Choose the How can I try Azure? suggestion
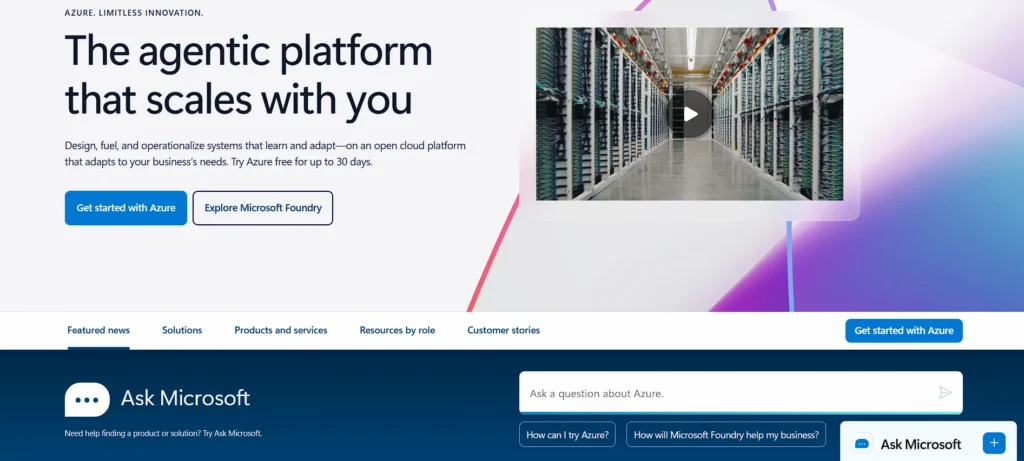This screenshot has width=1024, height=461. pos(568,434)
